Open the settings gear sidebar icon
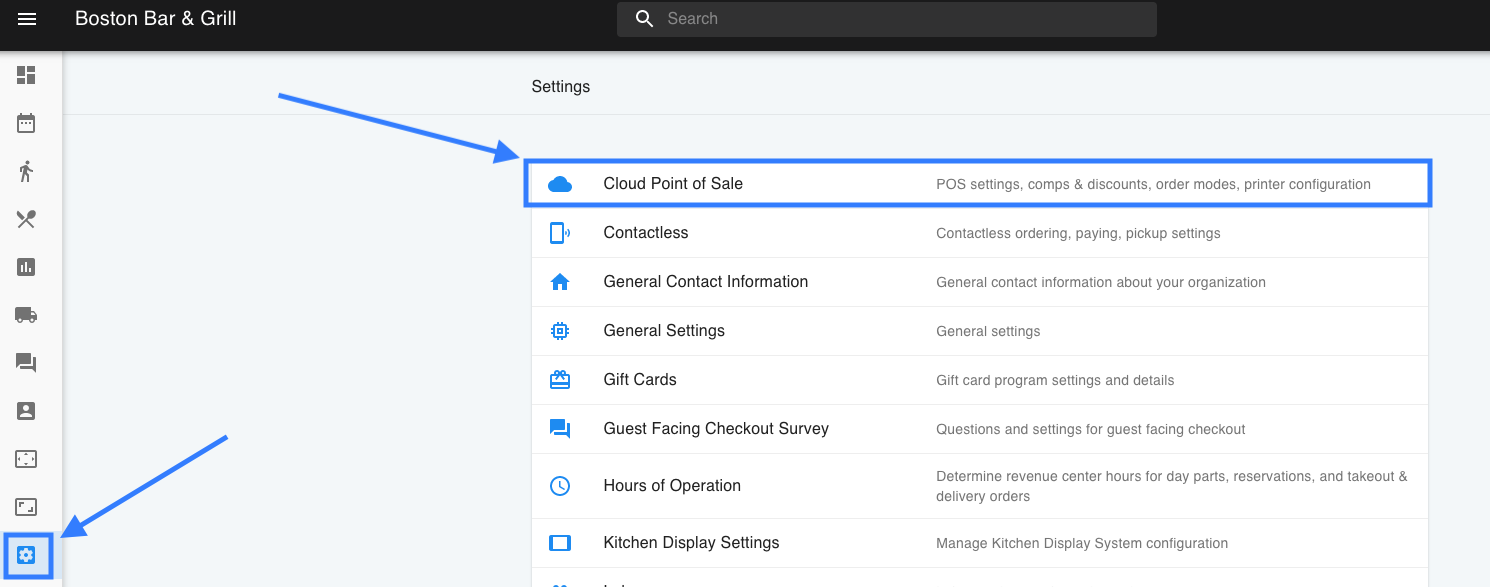Screen dimensions: 1490x587 (x=27, y=555)
